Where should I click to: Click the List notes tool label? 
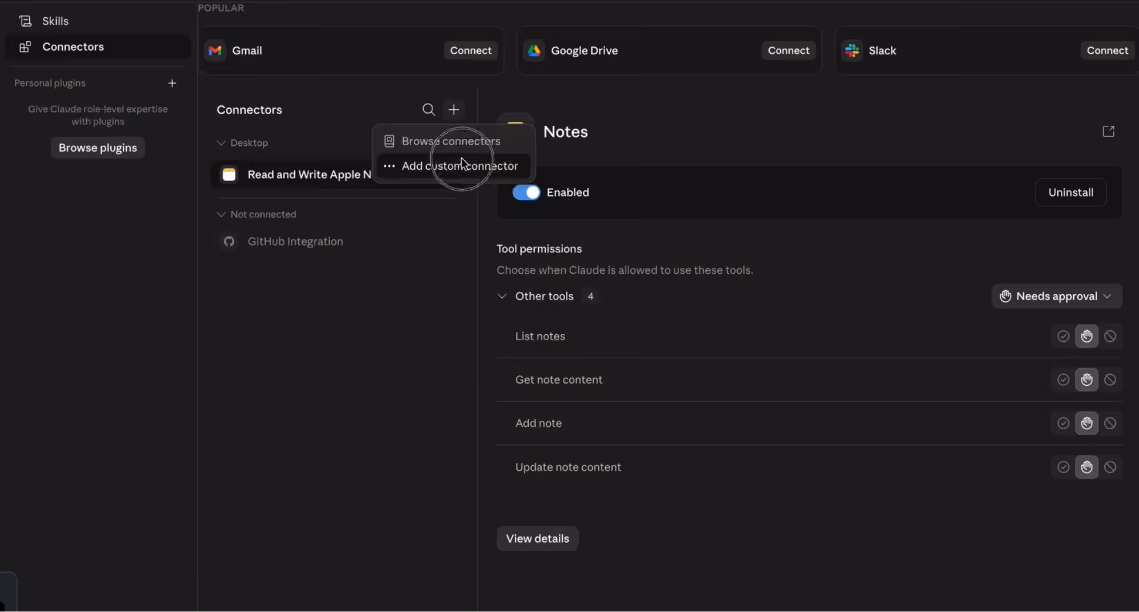click(540, 336)
